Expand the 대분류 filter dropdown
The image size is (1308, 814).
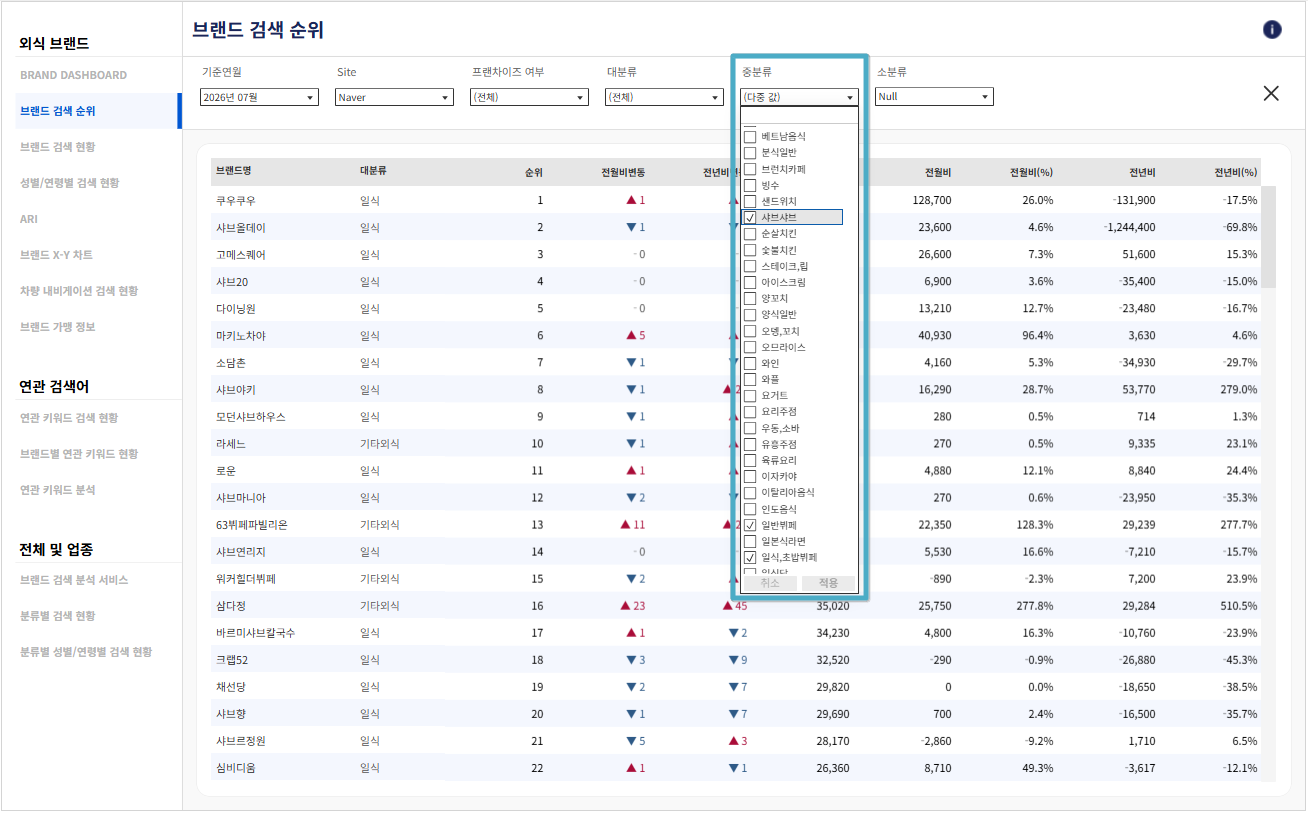[x=664, y=97]
